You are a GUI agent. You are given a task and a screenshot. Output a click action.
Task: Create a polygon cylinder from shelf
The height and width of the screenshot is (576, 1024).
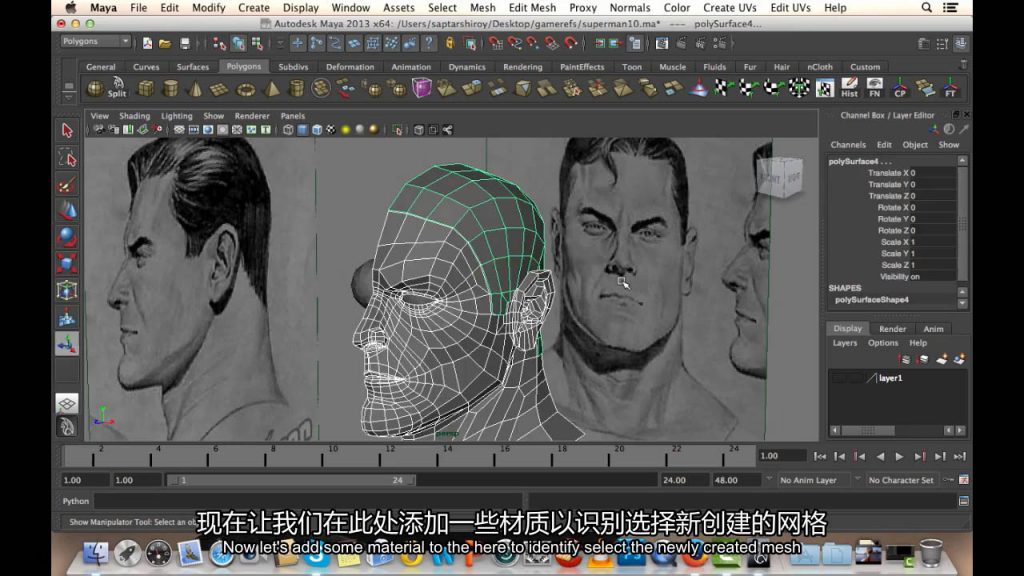point(170,88)
